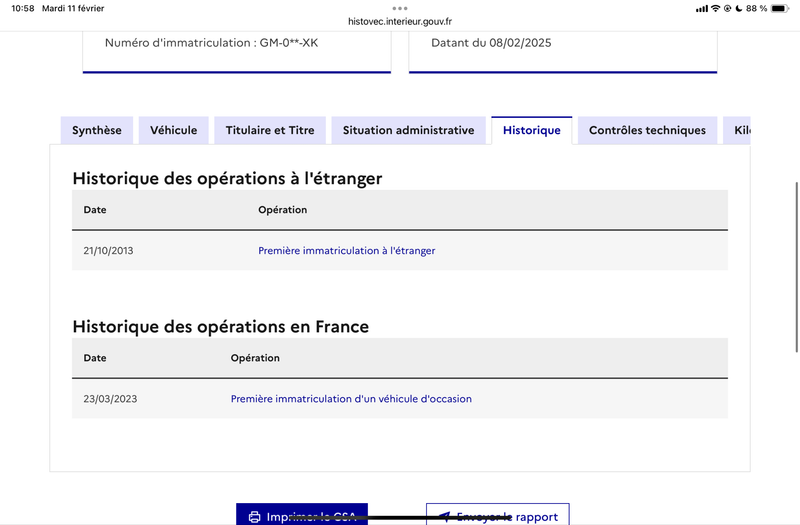This screenshot has width=800, height=525.
Task: Click the page vertical scrollbar
Action: pyautogui.click(x=796, y=267)
